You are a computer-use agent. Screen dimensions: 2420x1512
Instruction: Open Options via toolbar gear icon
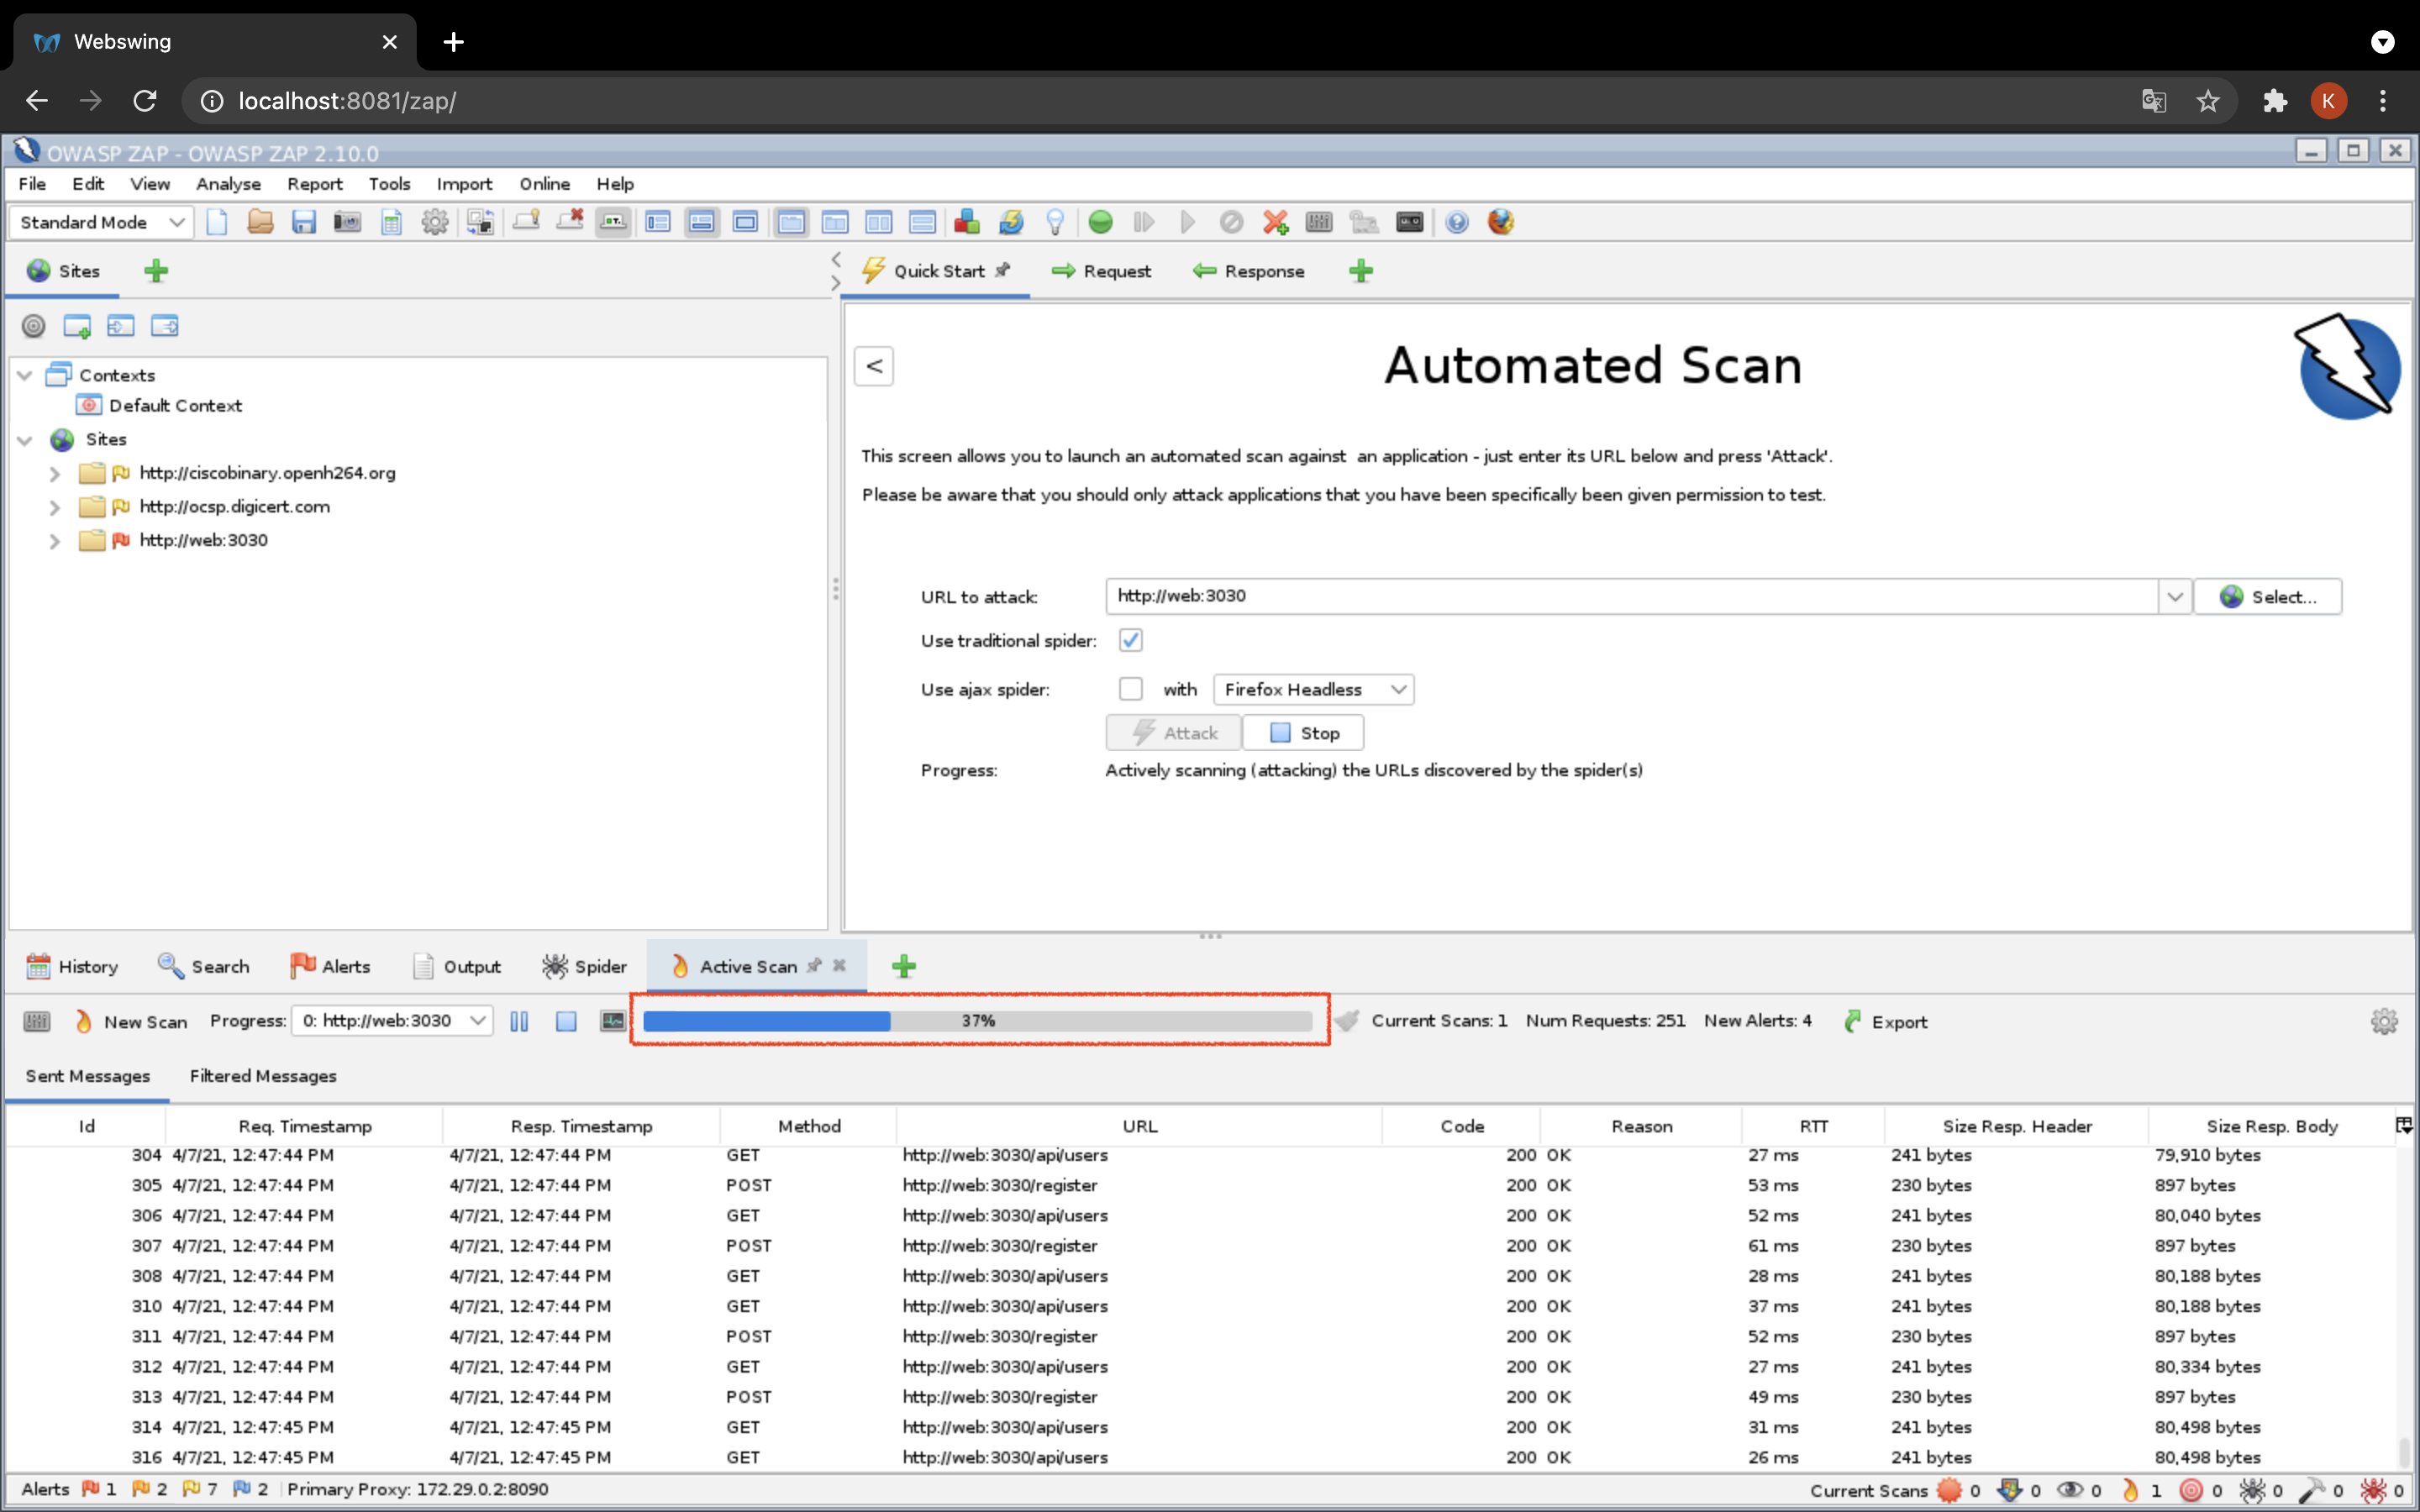click(435, 222)
